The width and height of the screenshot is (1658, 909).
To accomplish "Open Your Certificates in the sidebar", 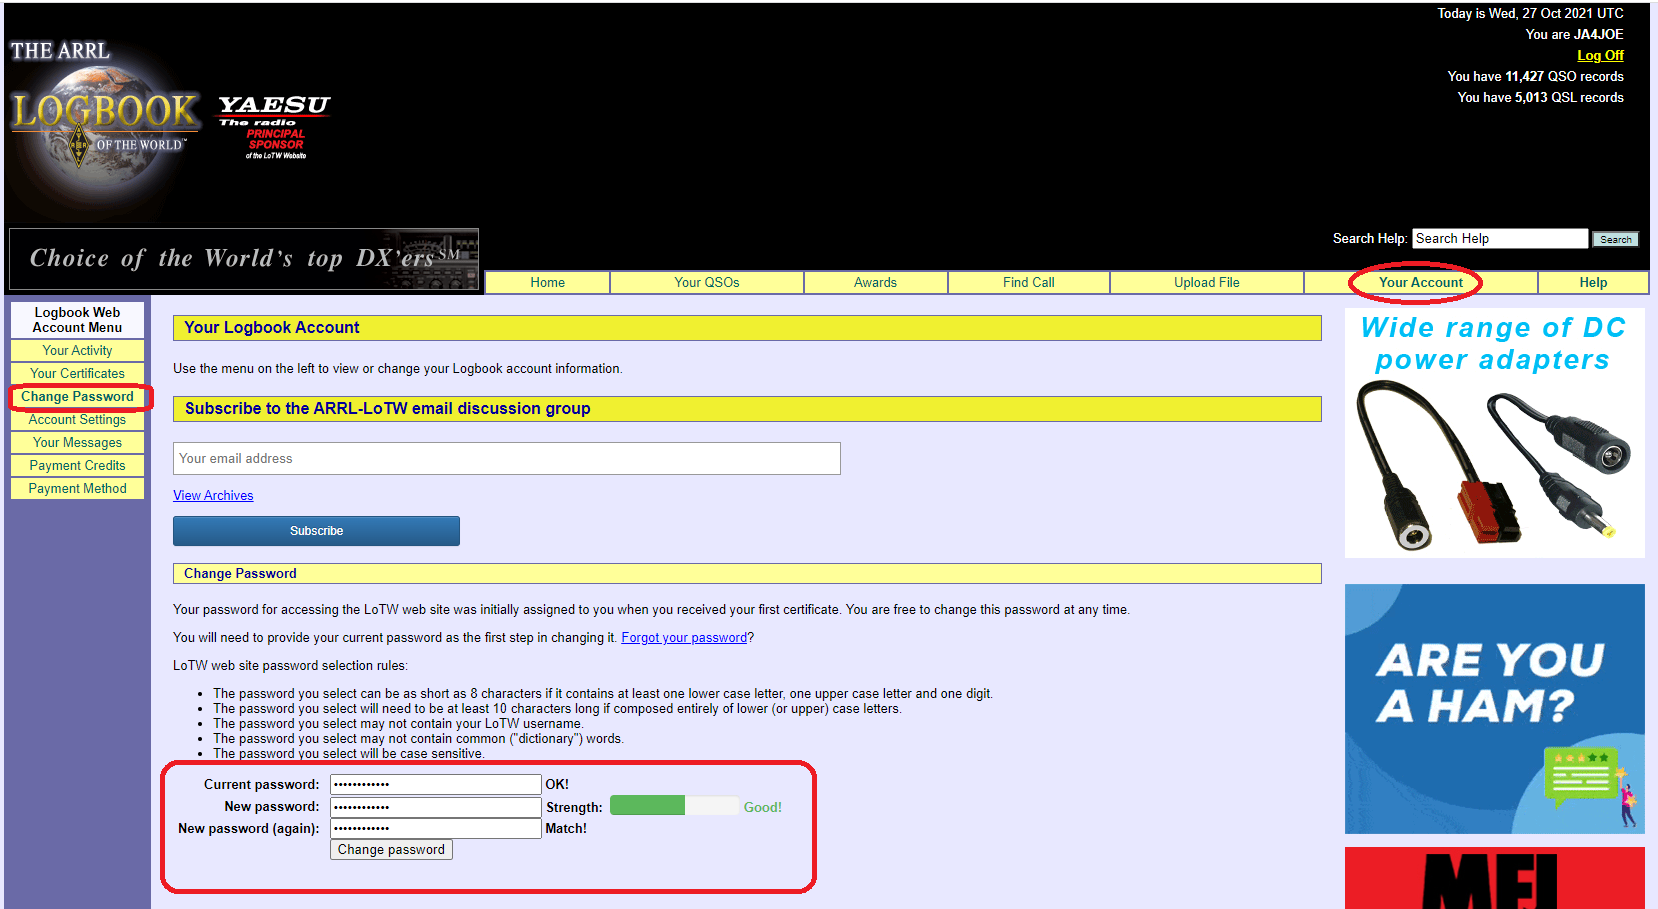I will (77, 374).
